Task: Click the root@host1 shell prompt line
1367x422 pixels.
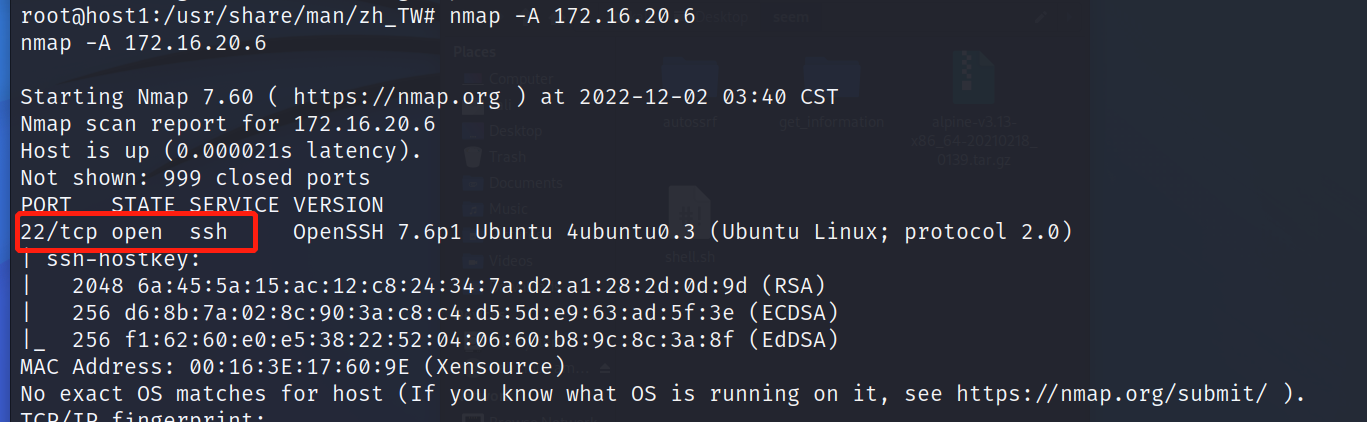Action: (x=357, y=17)
